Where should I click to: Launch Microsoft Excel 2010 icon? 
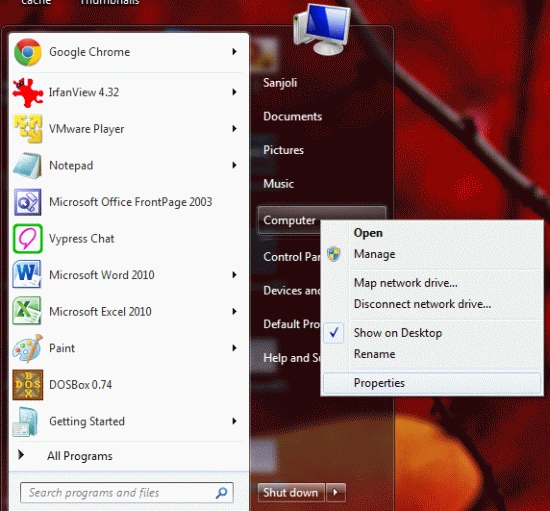[27, 311]
